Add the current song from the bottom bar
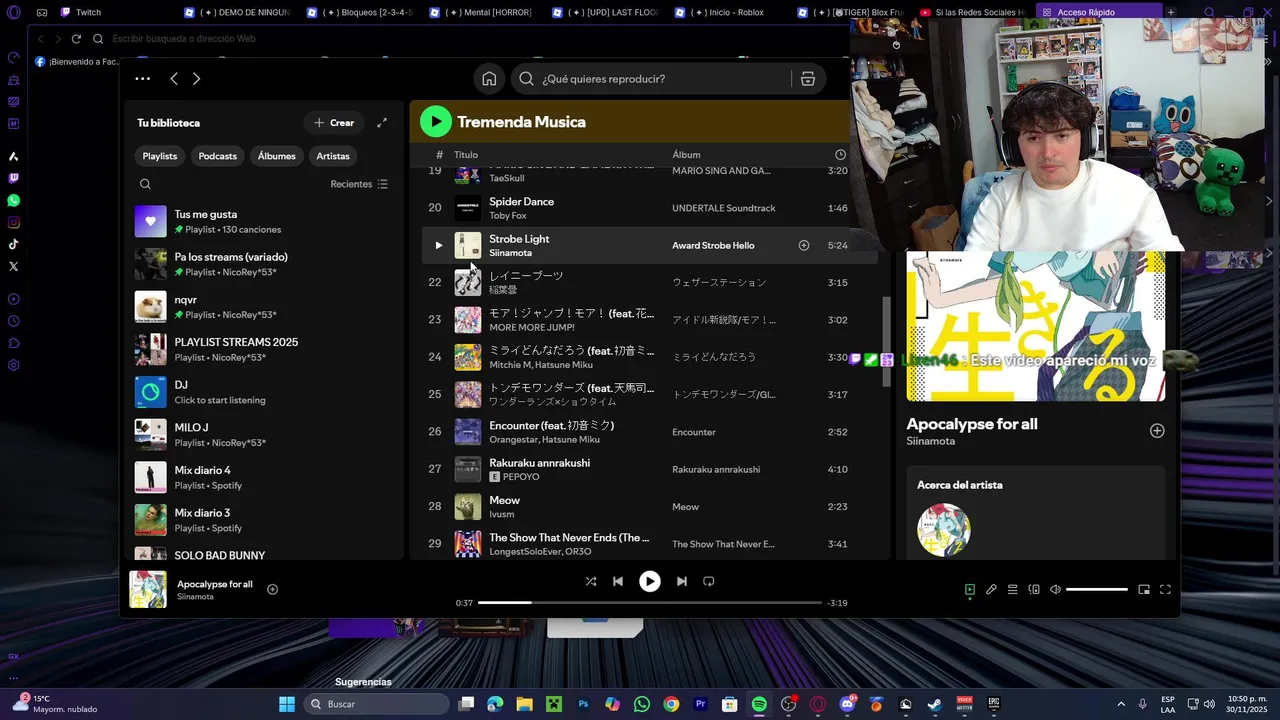The height and width of the screenshot is (720, 1280). pyautogui.click(x=272, y=589)
